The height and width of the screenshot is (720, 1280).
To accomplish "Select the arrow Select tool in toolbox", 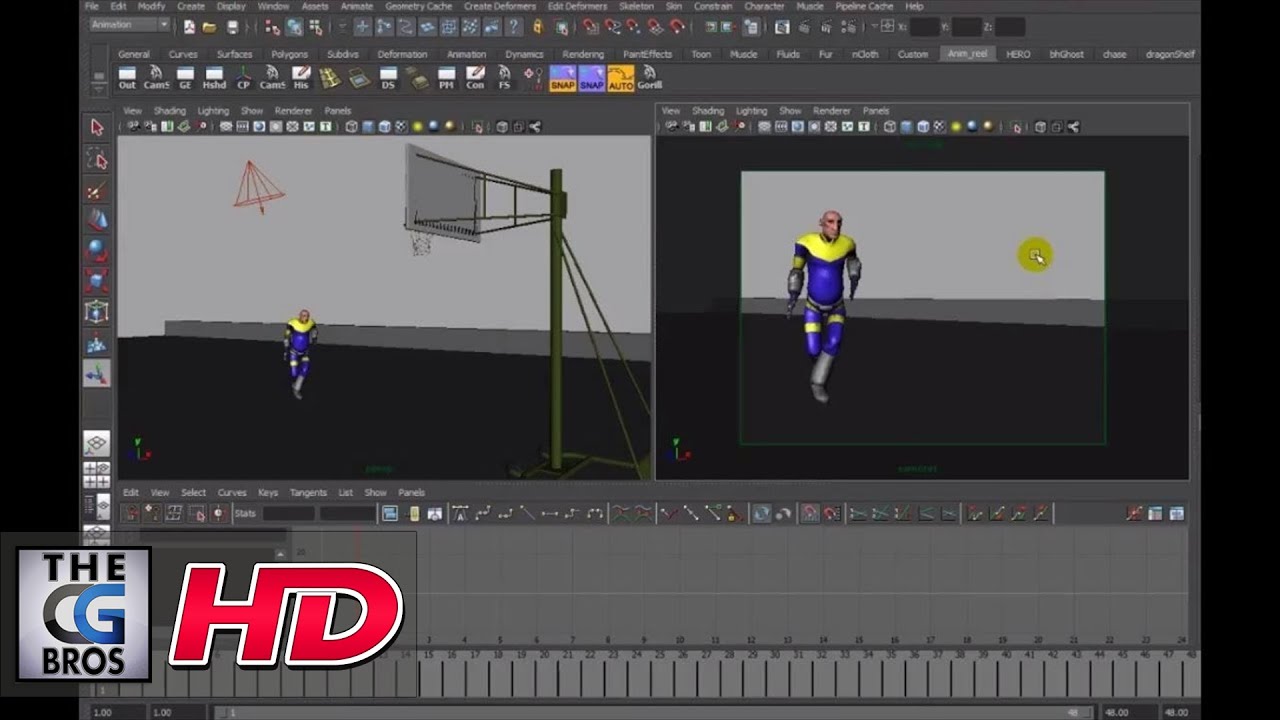I will tap(97, 127).
